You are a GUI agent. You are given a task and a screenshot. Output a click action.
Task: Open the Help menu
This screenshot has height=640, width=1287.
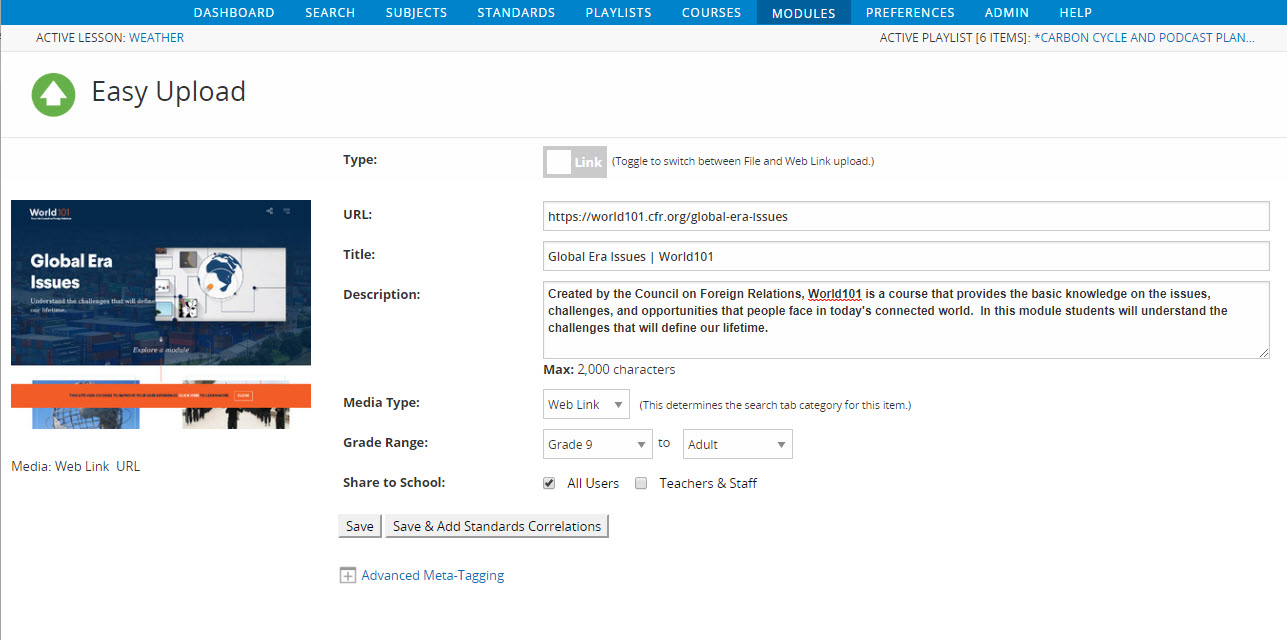point(1075,12)
